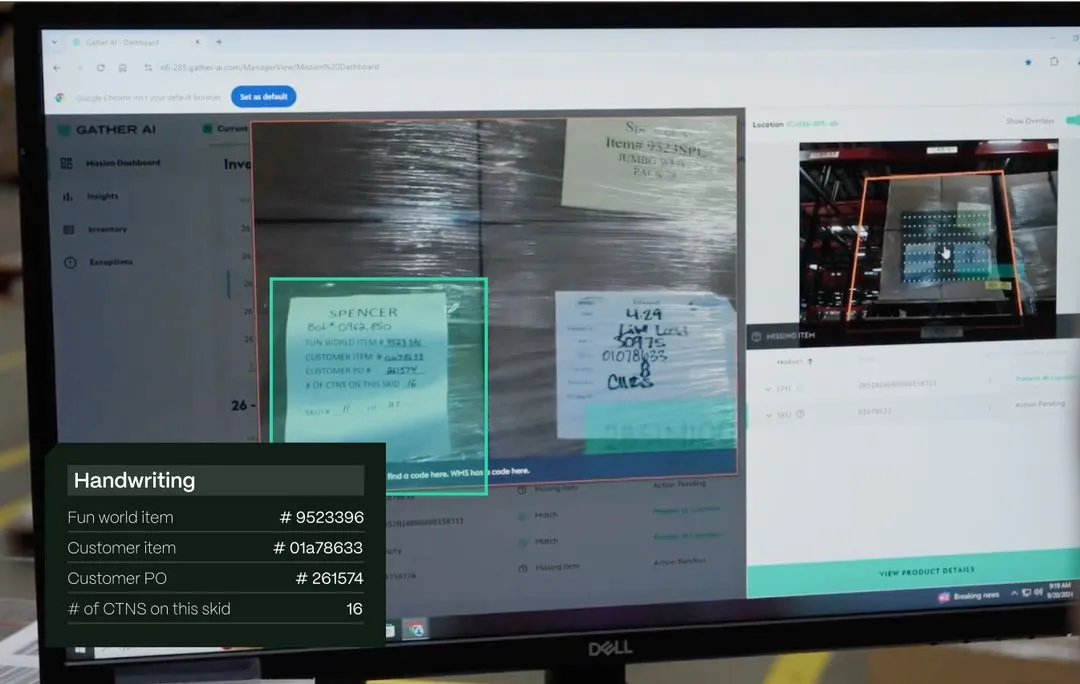
Task: Select the Gather AI - Dashboard browser tab
Action: [x=136, y=42]
